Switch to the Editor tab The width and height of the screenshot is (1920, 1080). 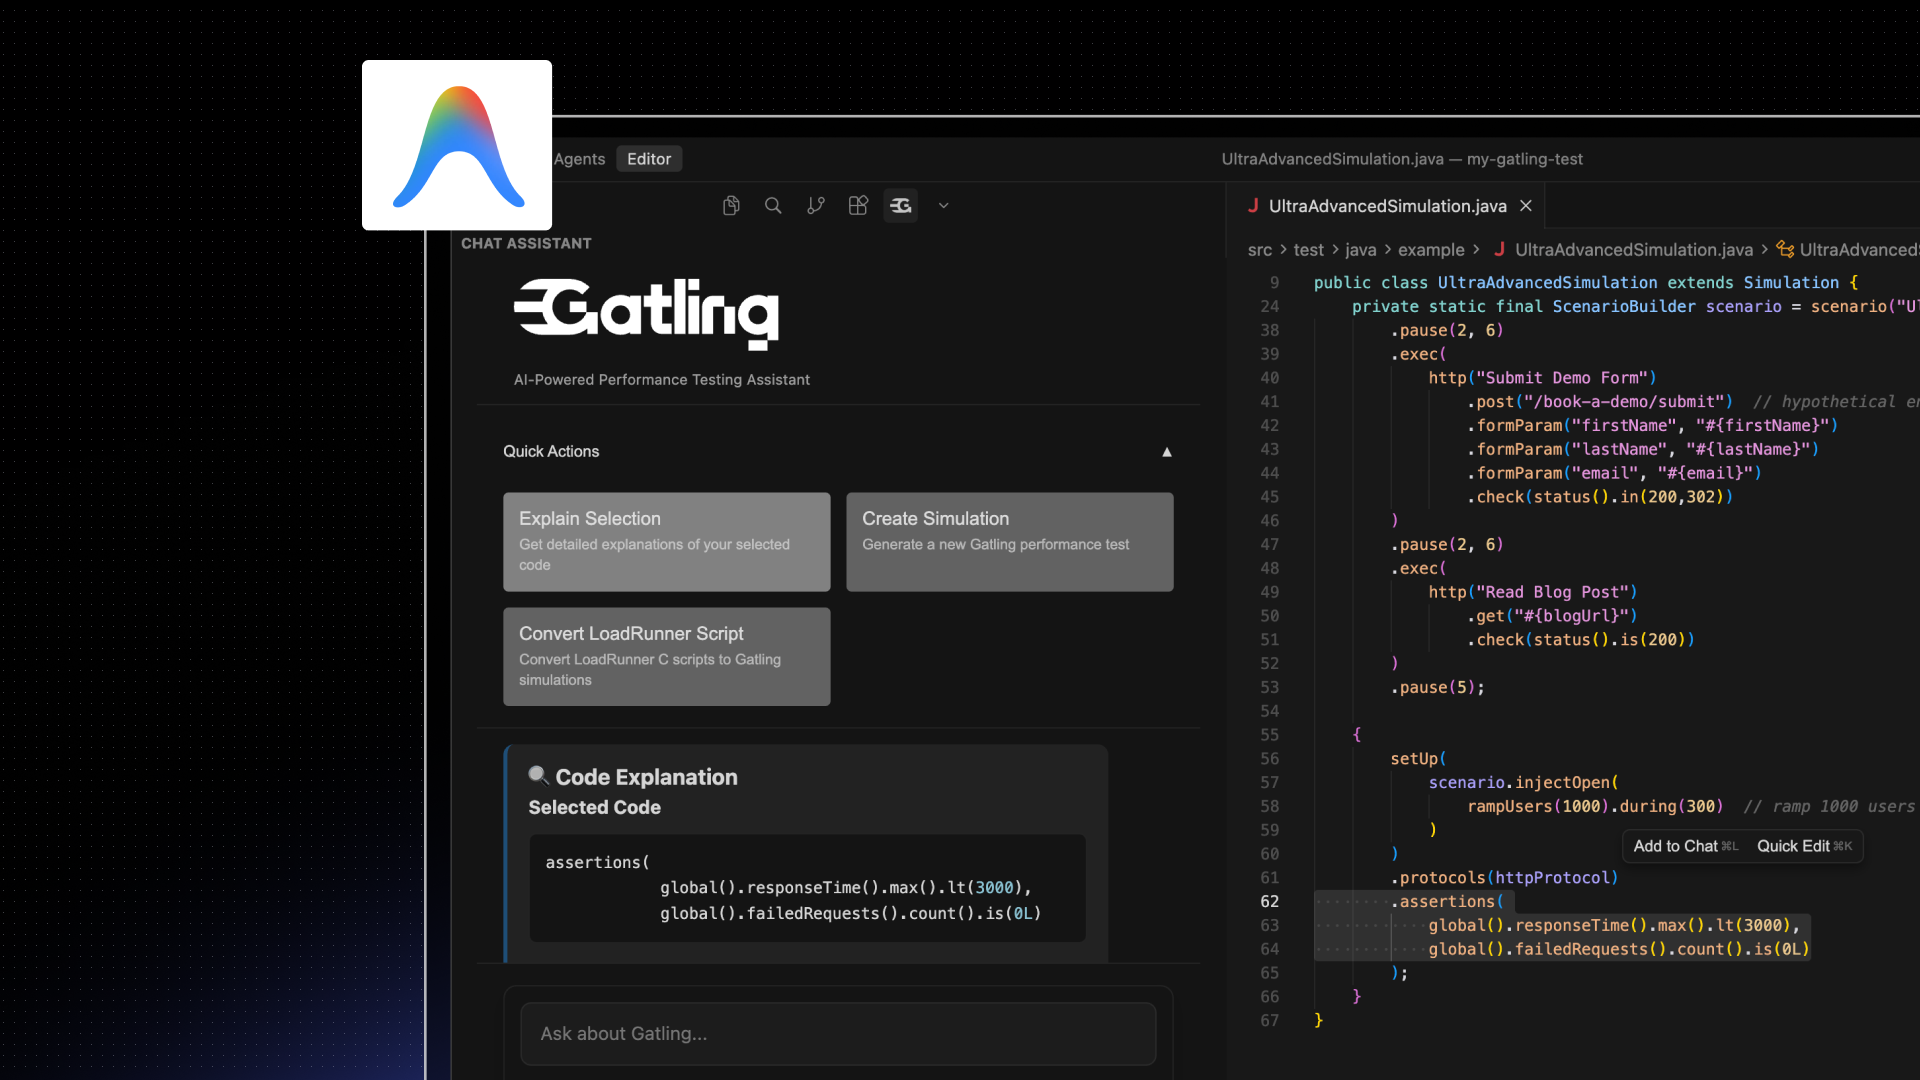point(649,159)
